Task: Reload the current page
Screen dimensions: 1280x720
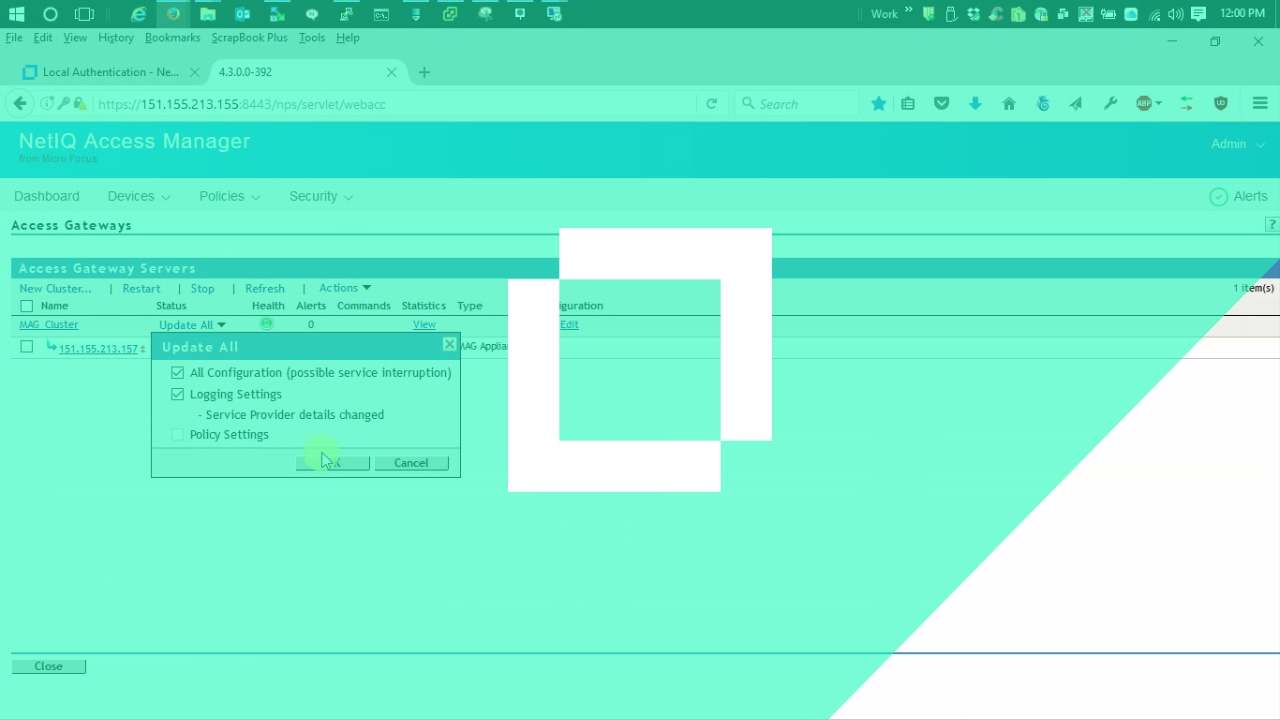Action: click(x=711, y=103)
